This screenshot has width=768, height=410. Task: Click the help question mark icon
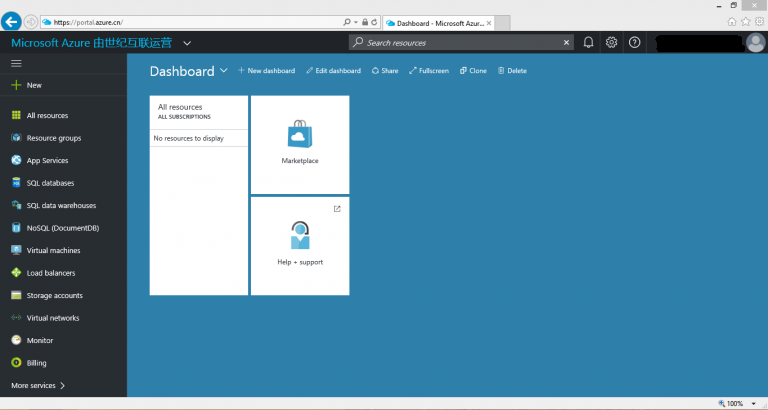coord(634,43)
